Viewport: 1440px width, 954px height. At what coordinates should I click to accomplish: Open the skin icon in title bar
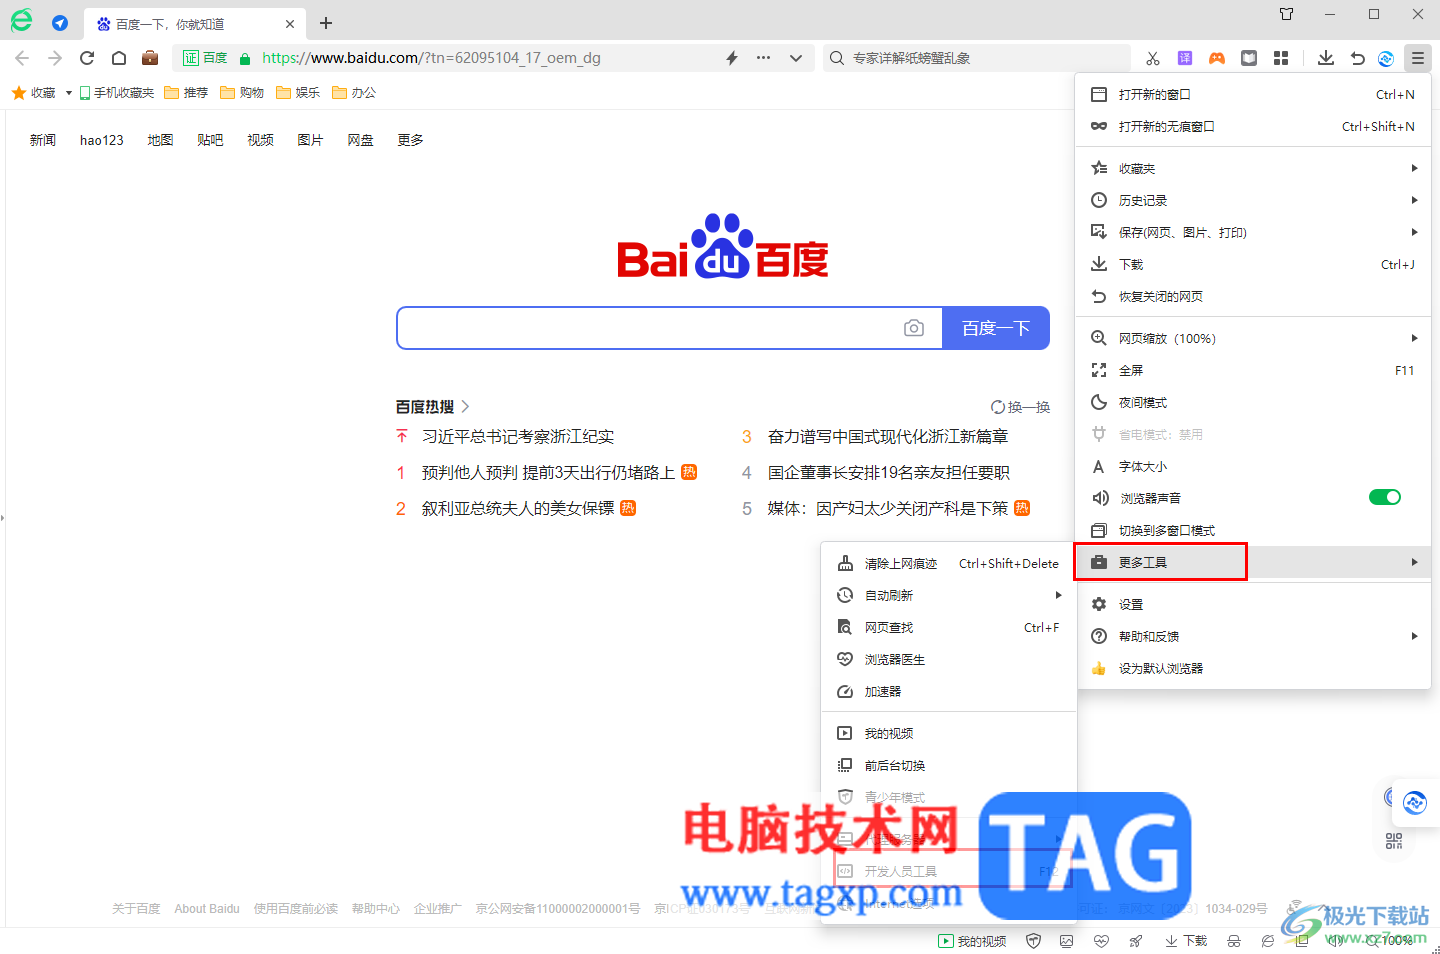pyautogui.click(x=1287, y=14)
